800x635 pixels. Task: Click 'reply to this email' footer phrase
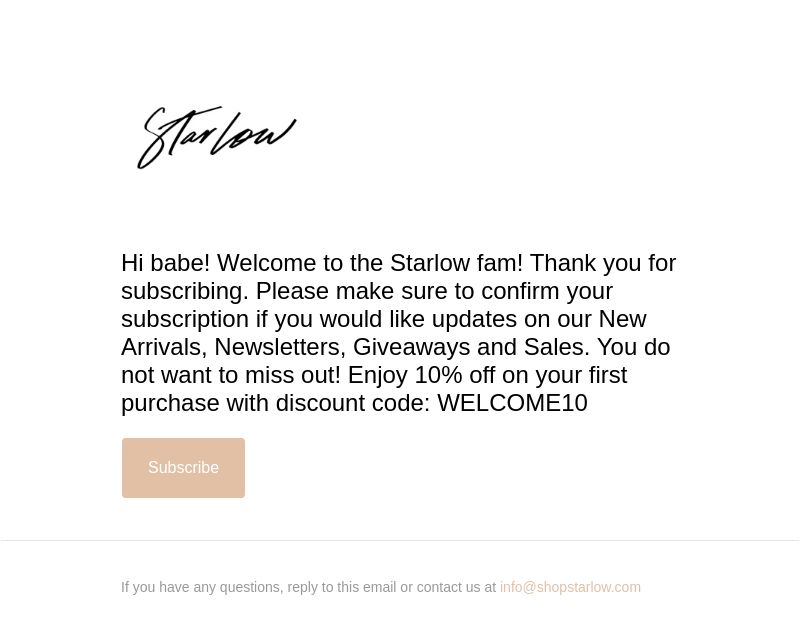point(341,587)
